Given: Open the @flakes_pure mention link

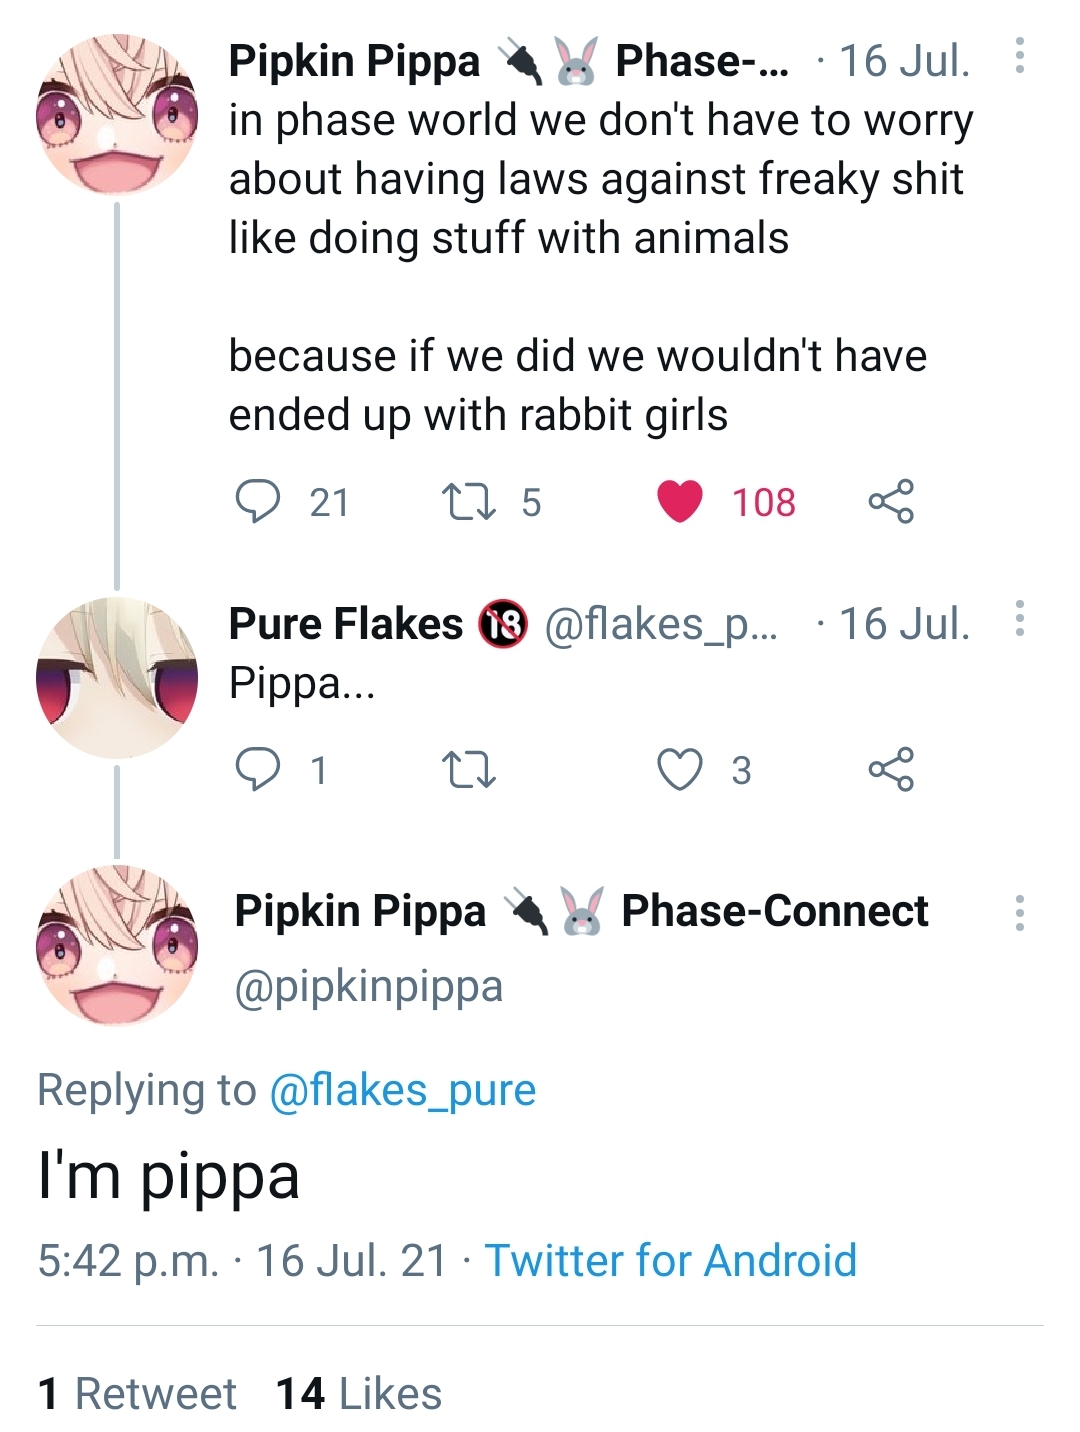Looking at the screenshot, I should click(402, 1090).
